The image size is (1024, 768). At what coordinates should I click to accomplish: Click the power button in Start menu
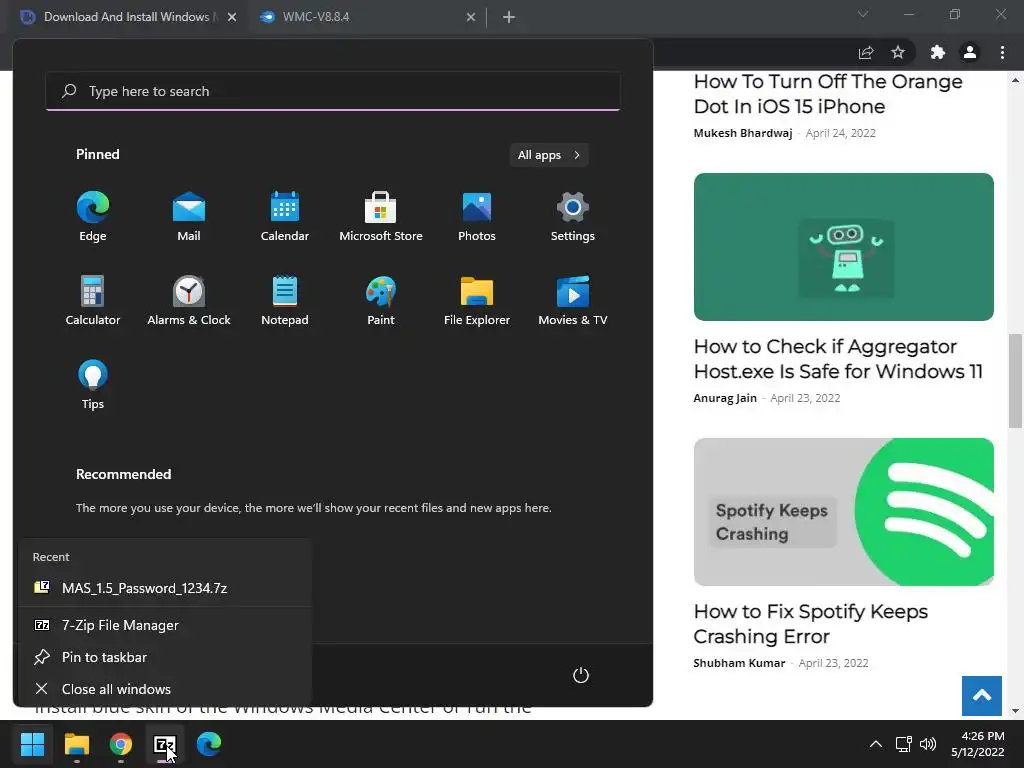(x=581, y=675)
